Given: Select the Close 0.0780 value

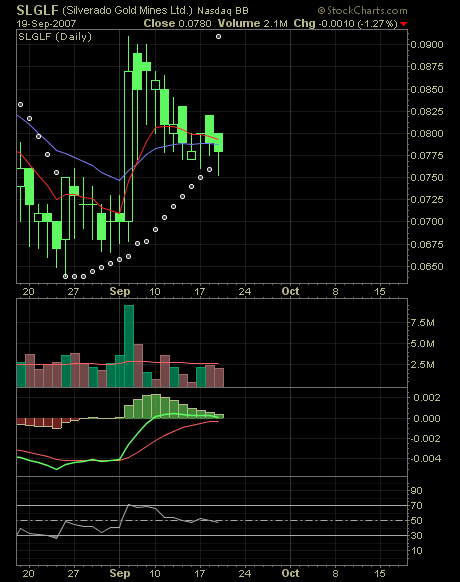Looking at the screenshot, I should pos(177,23).
